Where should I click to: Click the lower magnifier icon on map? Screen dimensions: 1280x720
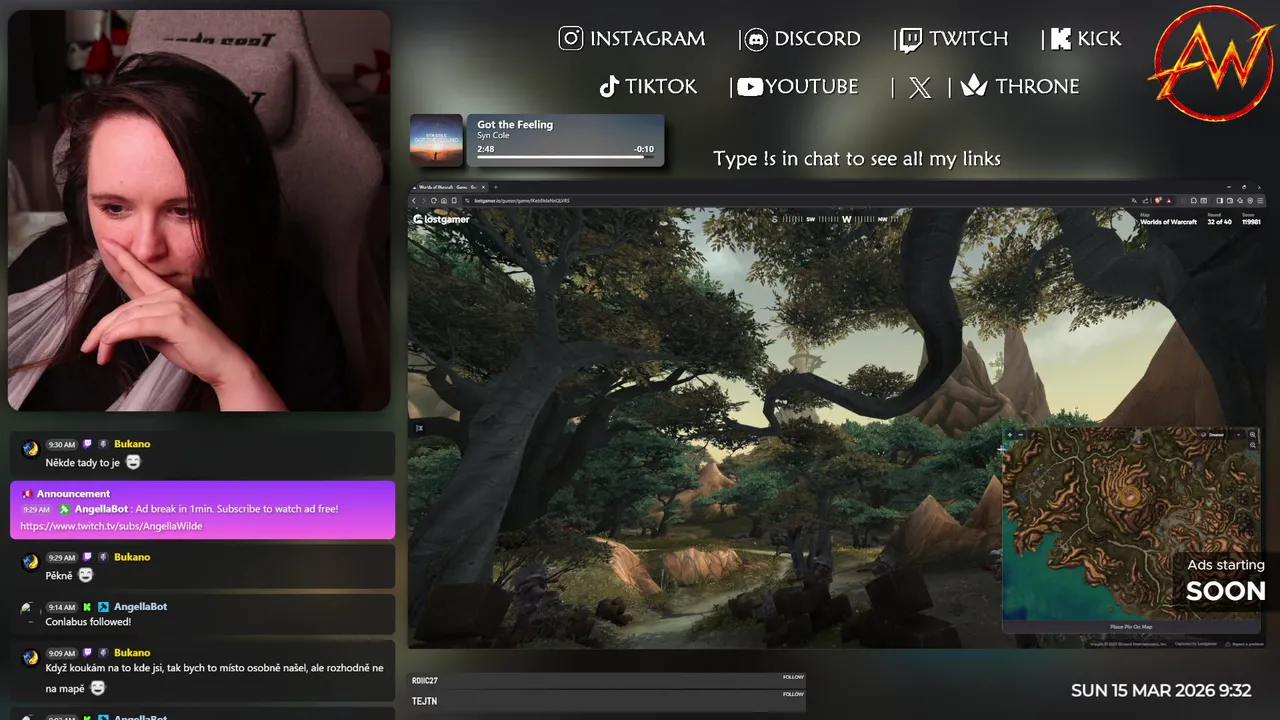coord(1253,445)
